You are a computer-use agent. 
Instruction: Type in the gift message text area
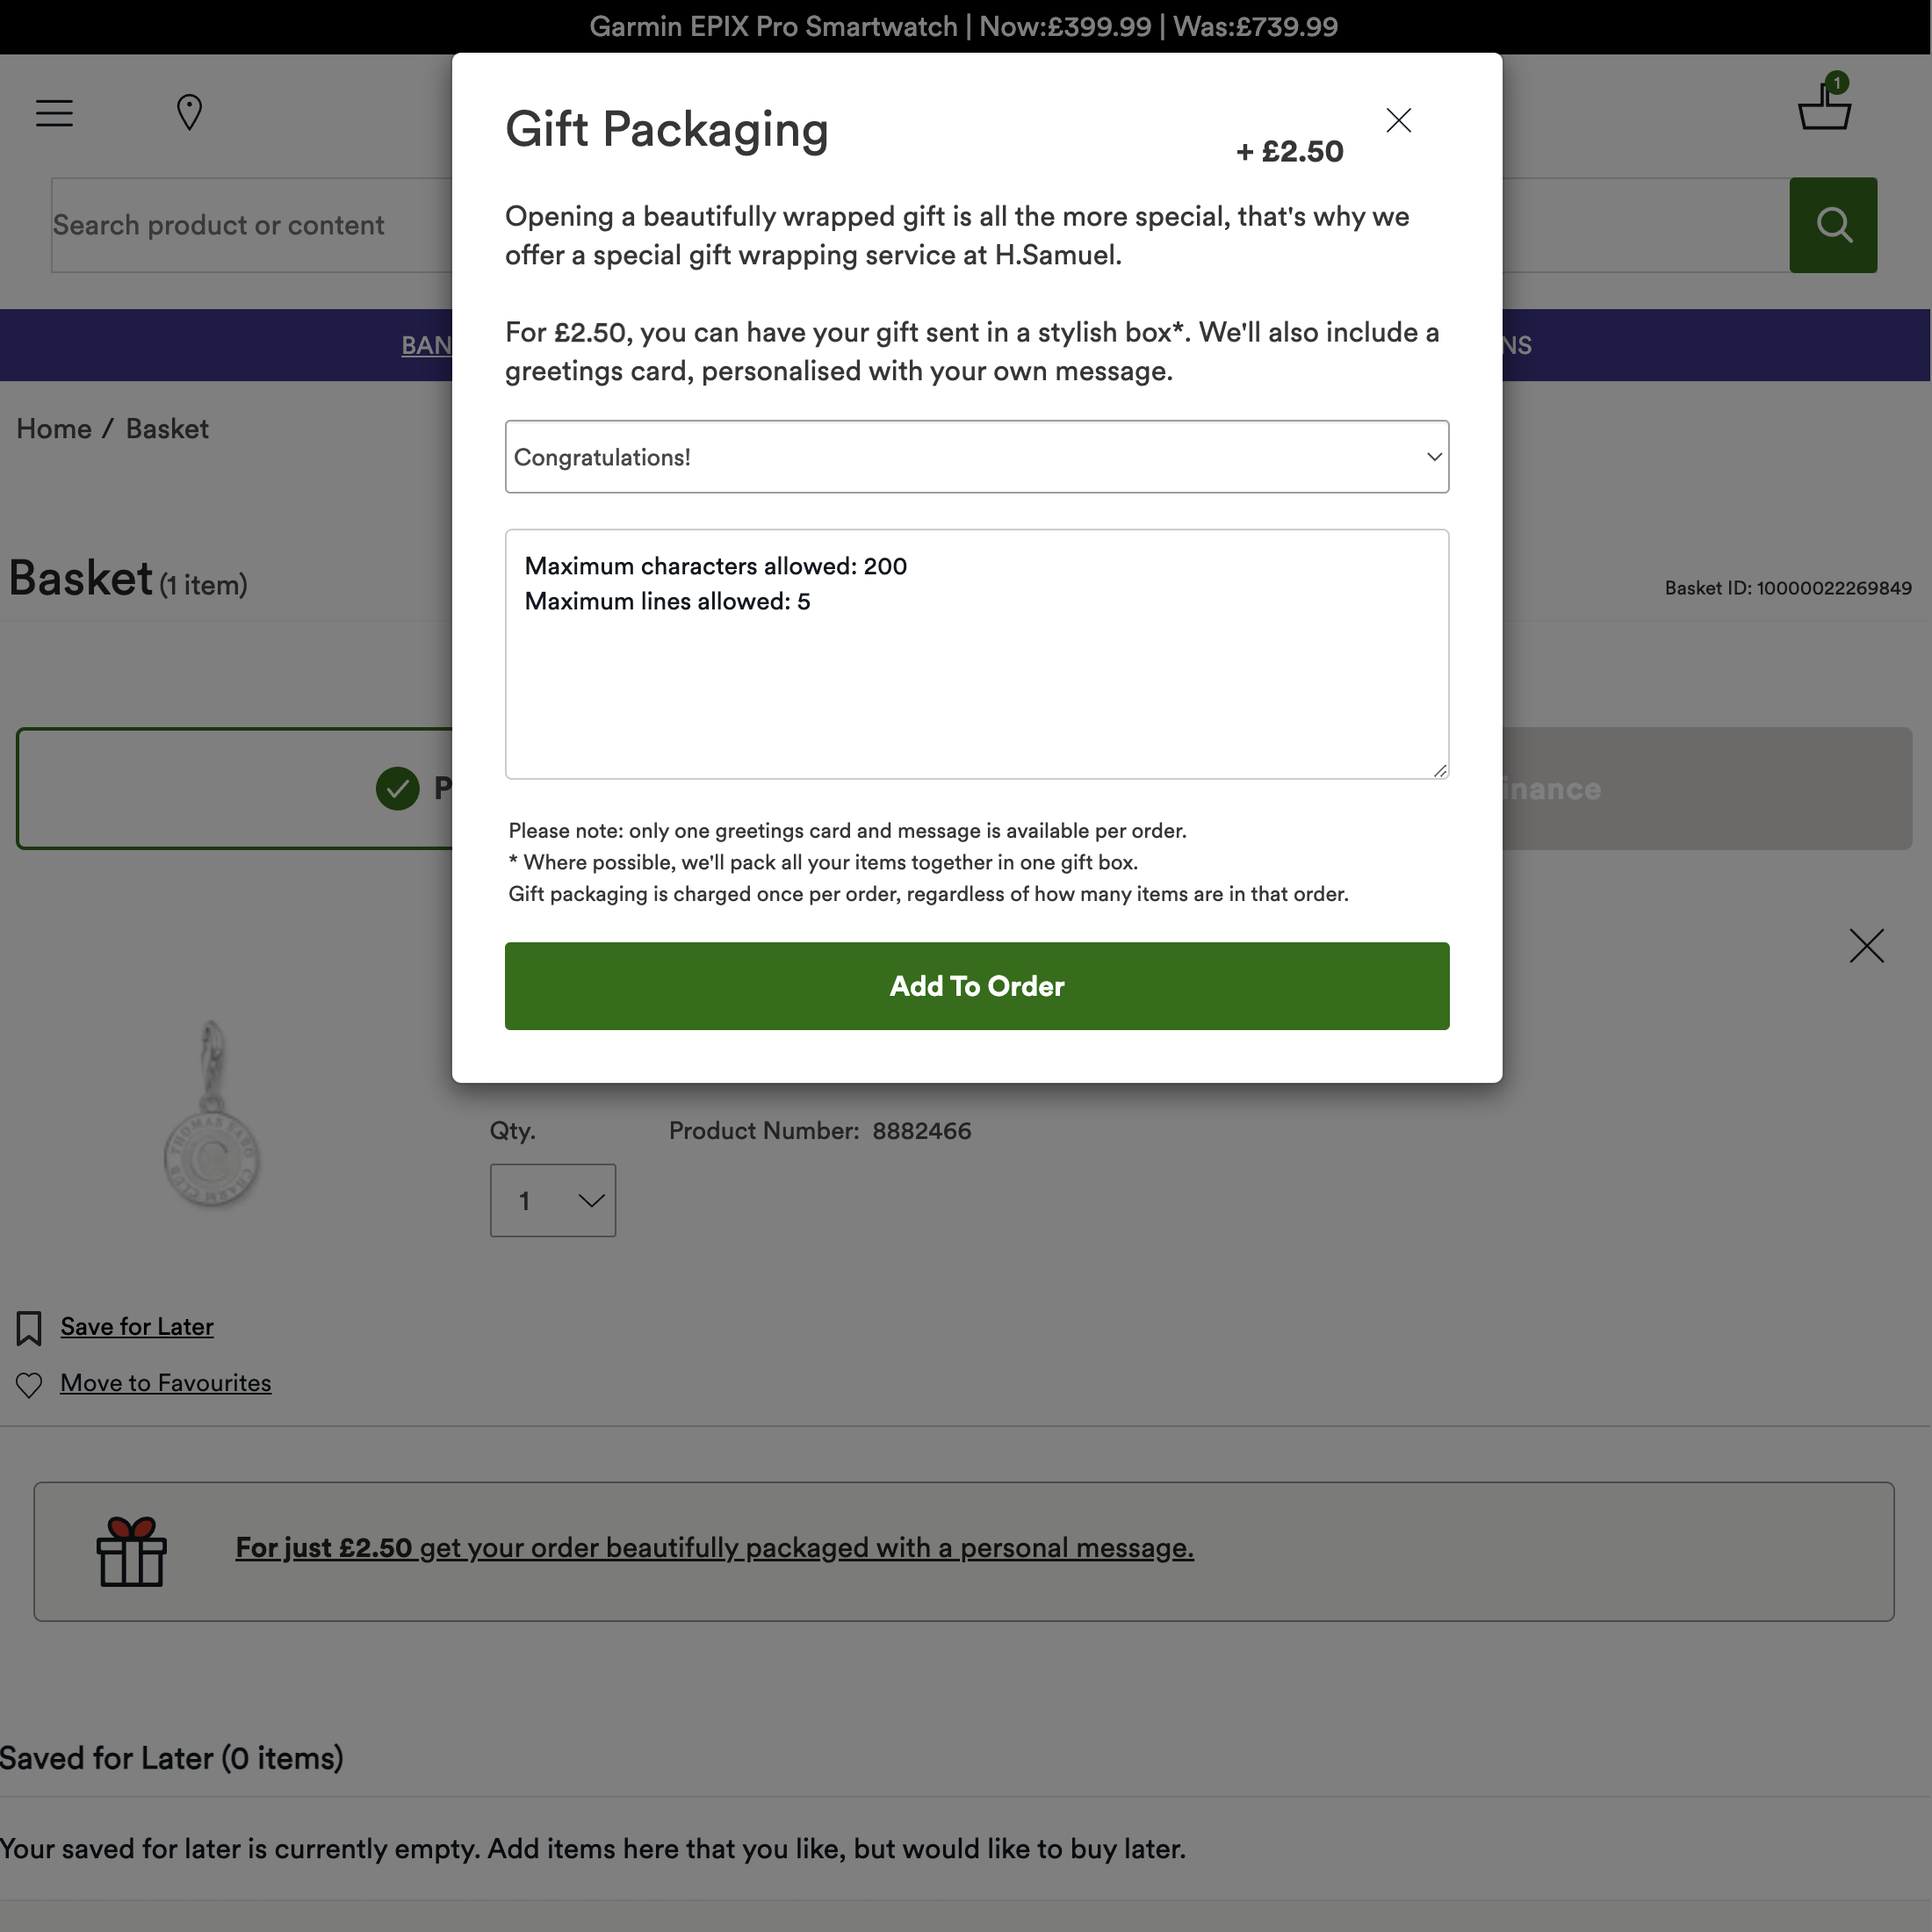click(976, 680)
